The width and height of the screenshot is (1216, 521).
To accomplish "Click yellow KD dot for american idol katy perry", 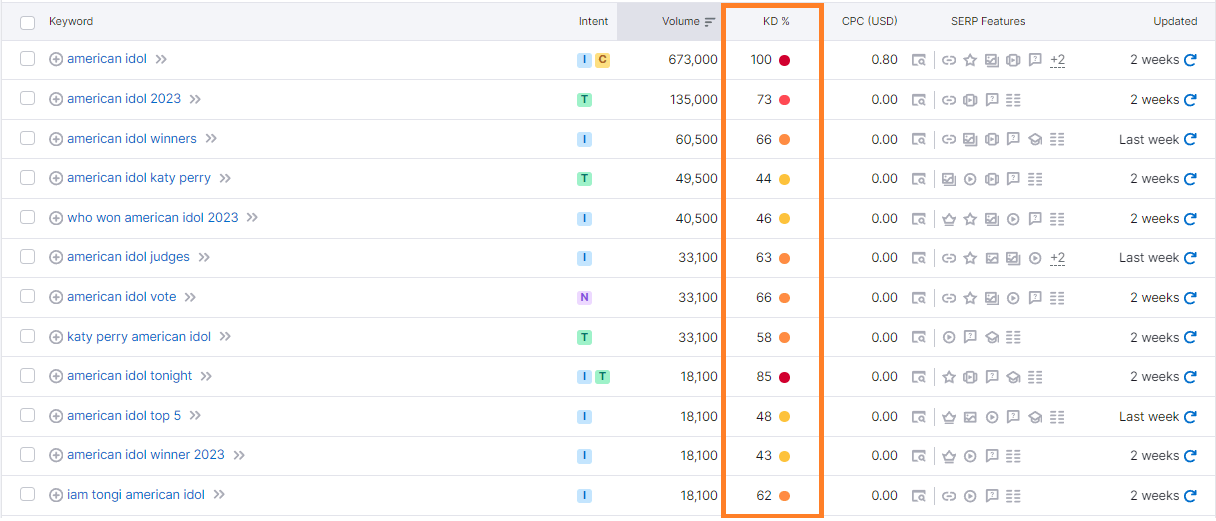I will (x=785, y=179).
